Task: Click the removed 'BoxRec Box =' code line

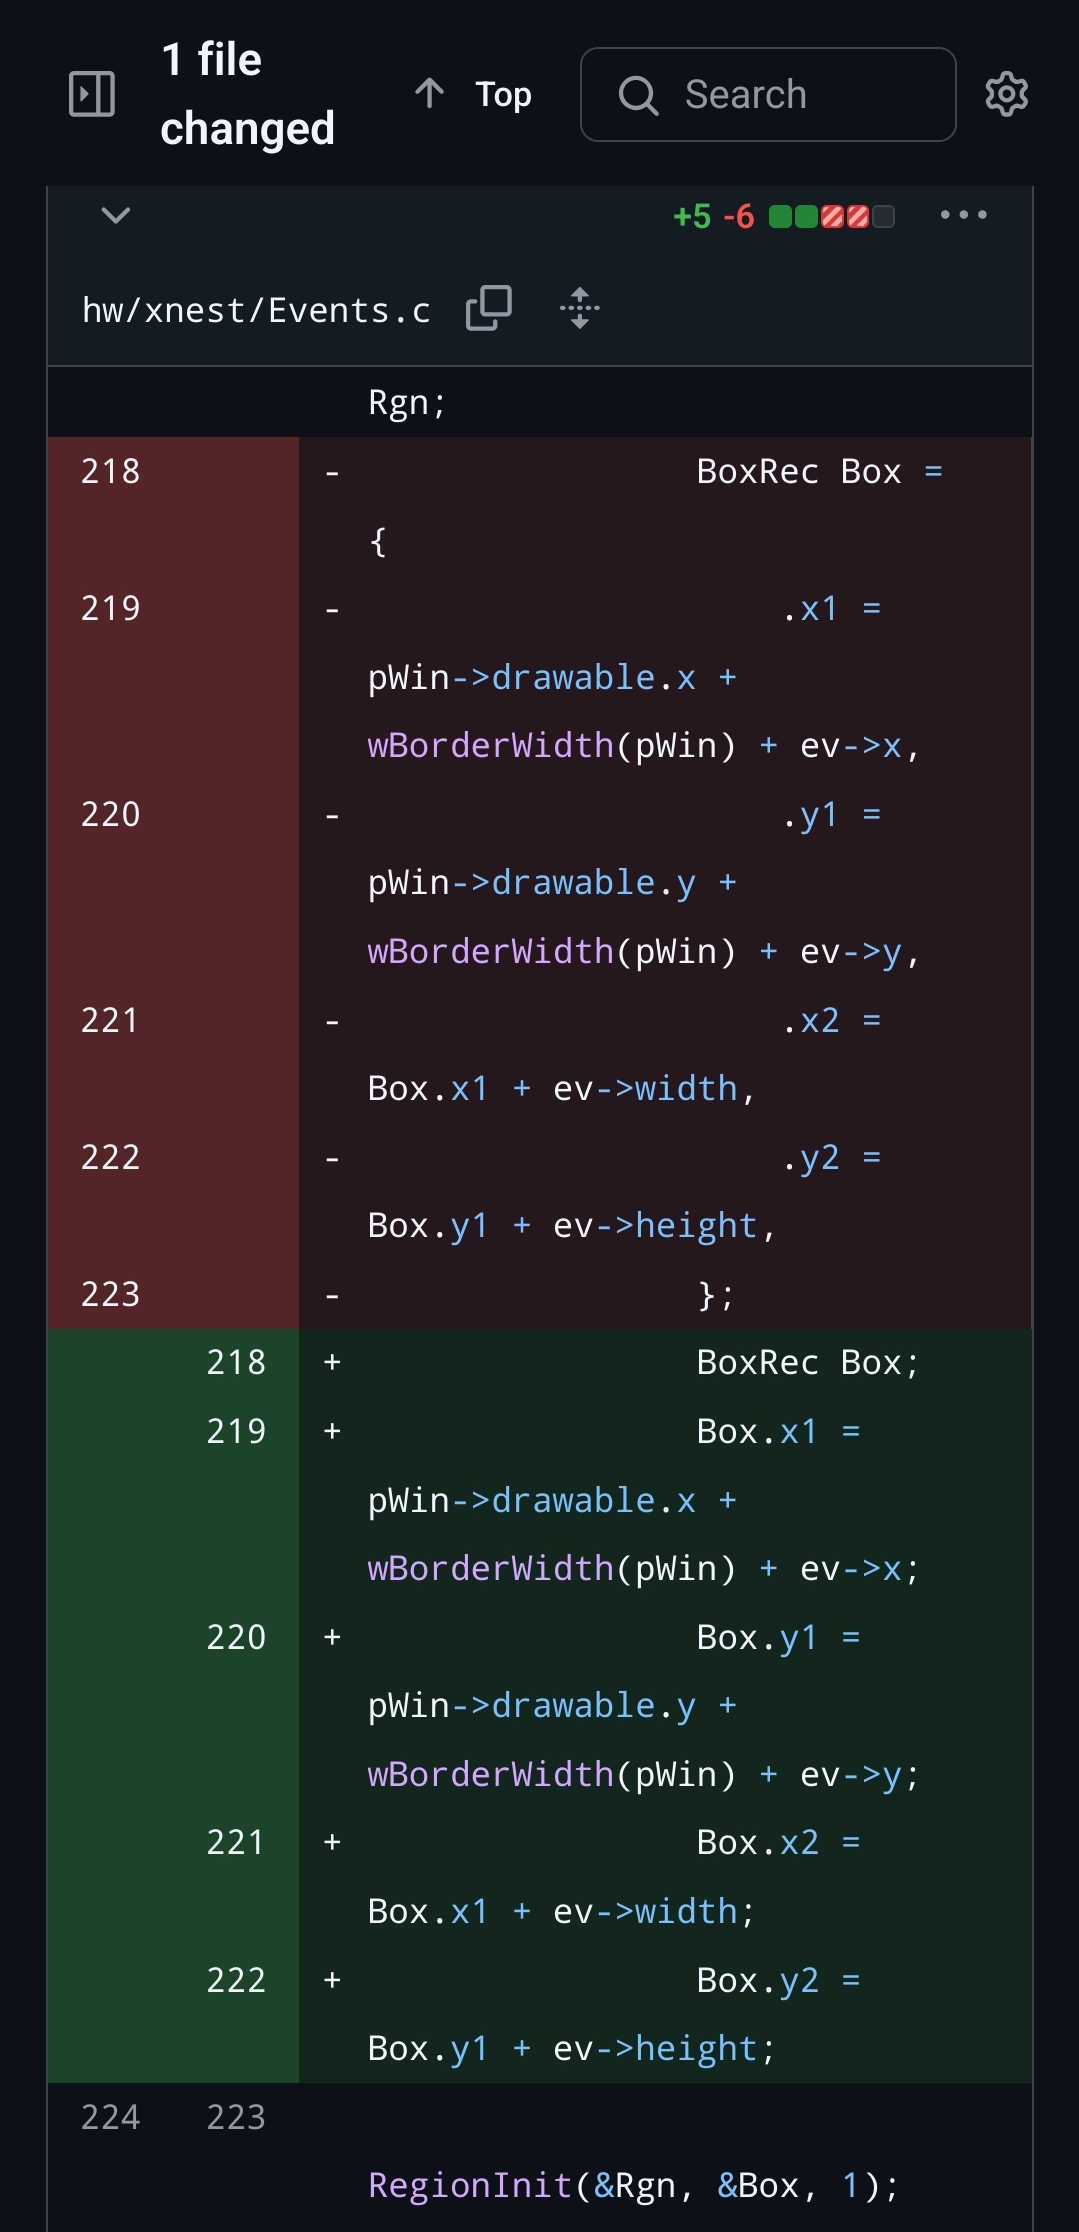Action: pyautogui.click(x=820, y=471)
